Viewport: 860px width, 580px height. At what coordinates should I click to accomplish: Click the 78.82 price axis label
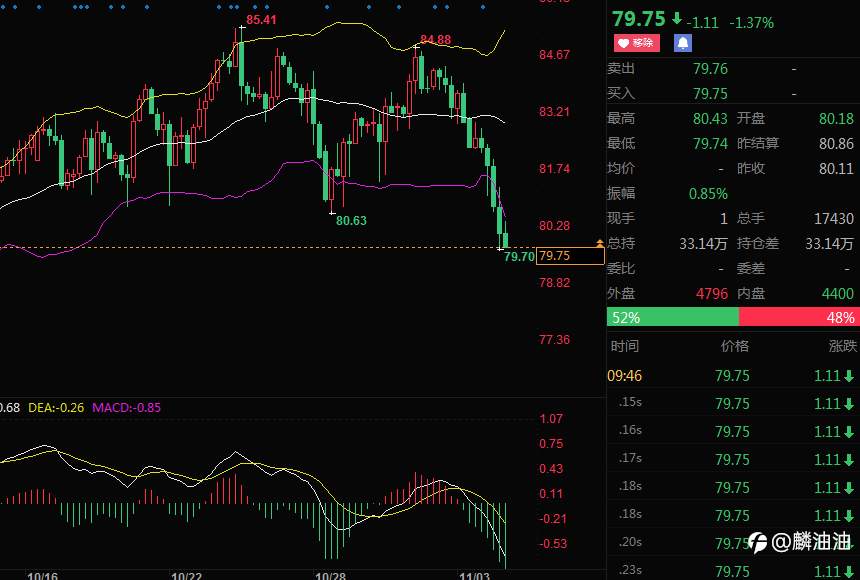pyautogui.click(x=555, y=283)
